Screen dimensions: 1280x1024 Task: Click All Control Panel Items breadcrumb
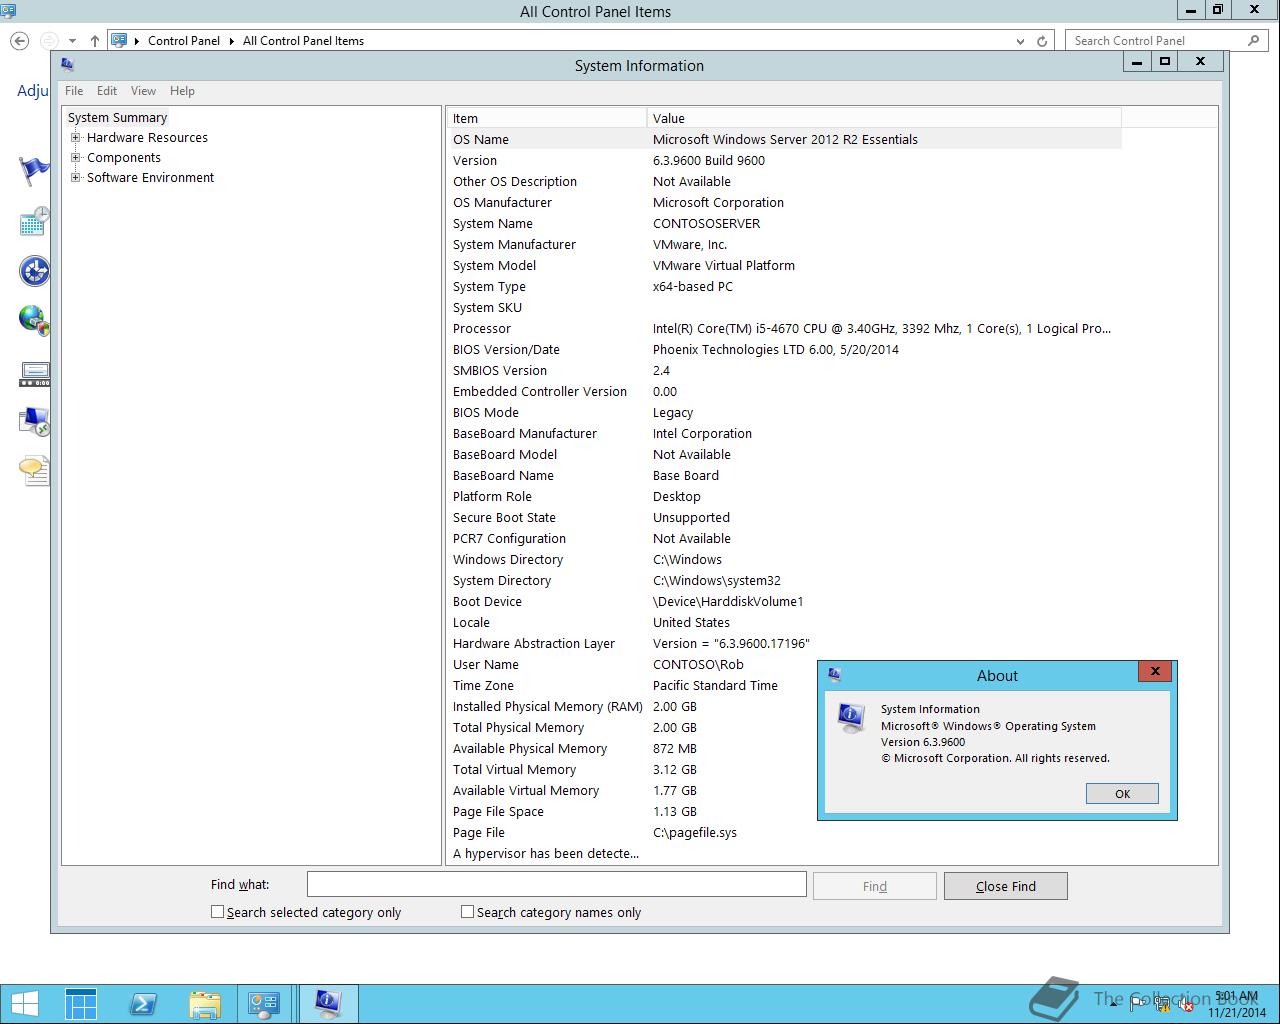tap(303, 41)
